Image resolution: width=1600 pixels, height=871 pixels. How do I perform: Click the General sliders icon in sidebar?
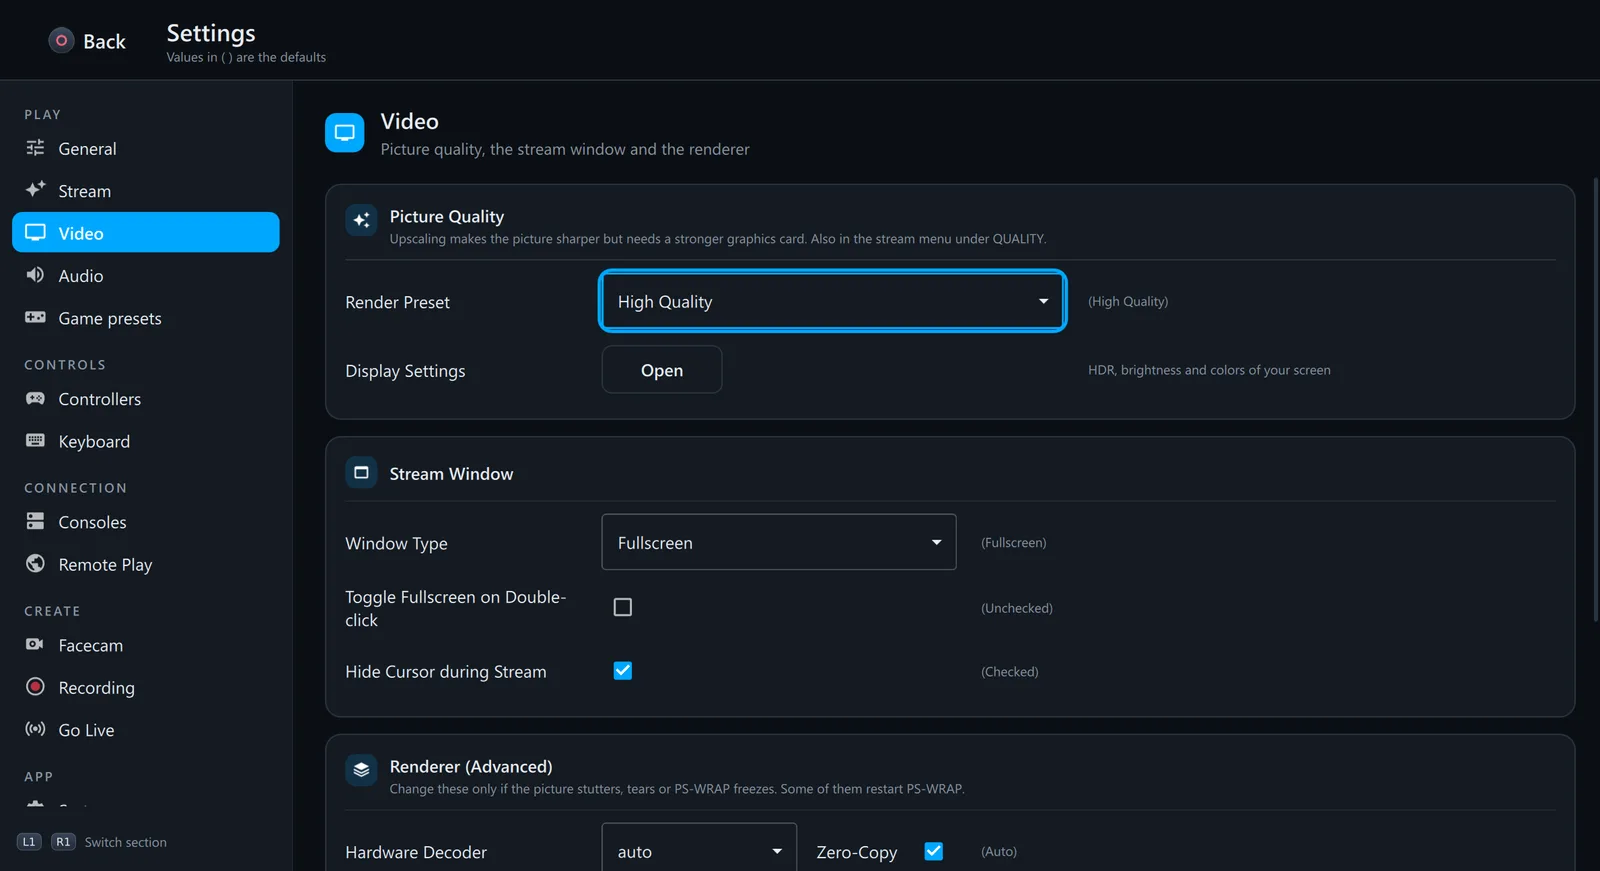(x=35, y=148)
